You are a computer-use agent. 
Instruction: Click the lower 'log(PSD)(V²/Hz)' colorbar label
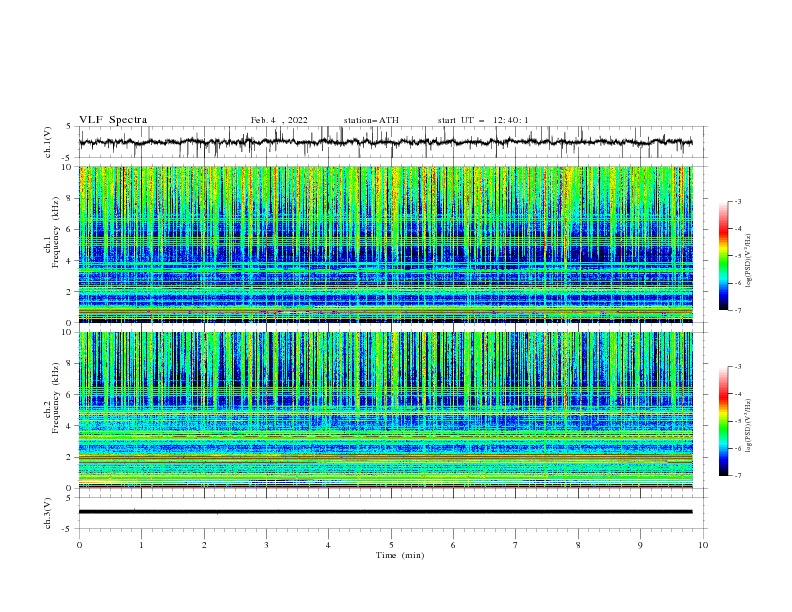748,426
